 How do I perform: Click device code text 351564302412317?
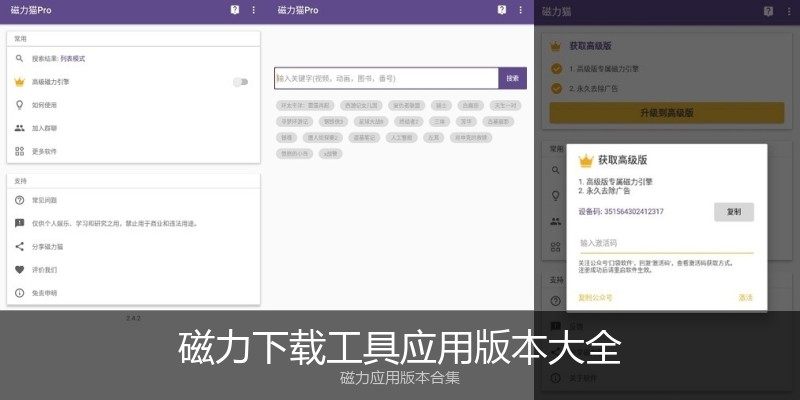[634, 212]
